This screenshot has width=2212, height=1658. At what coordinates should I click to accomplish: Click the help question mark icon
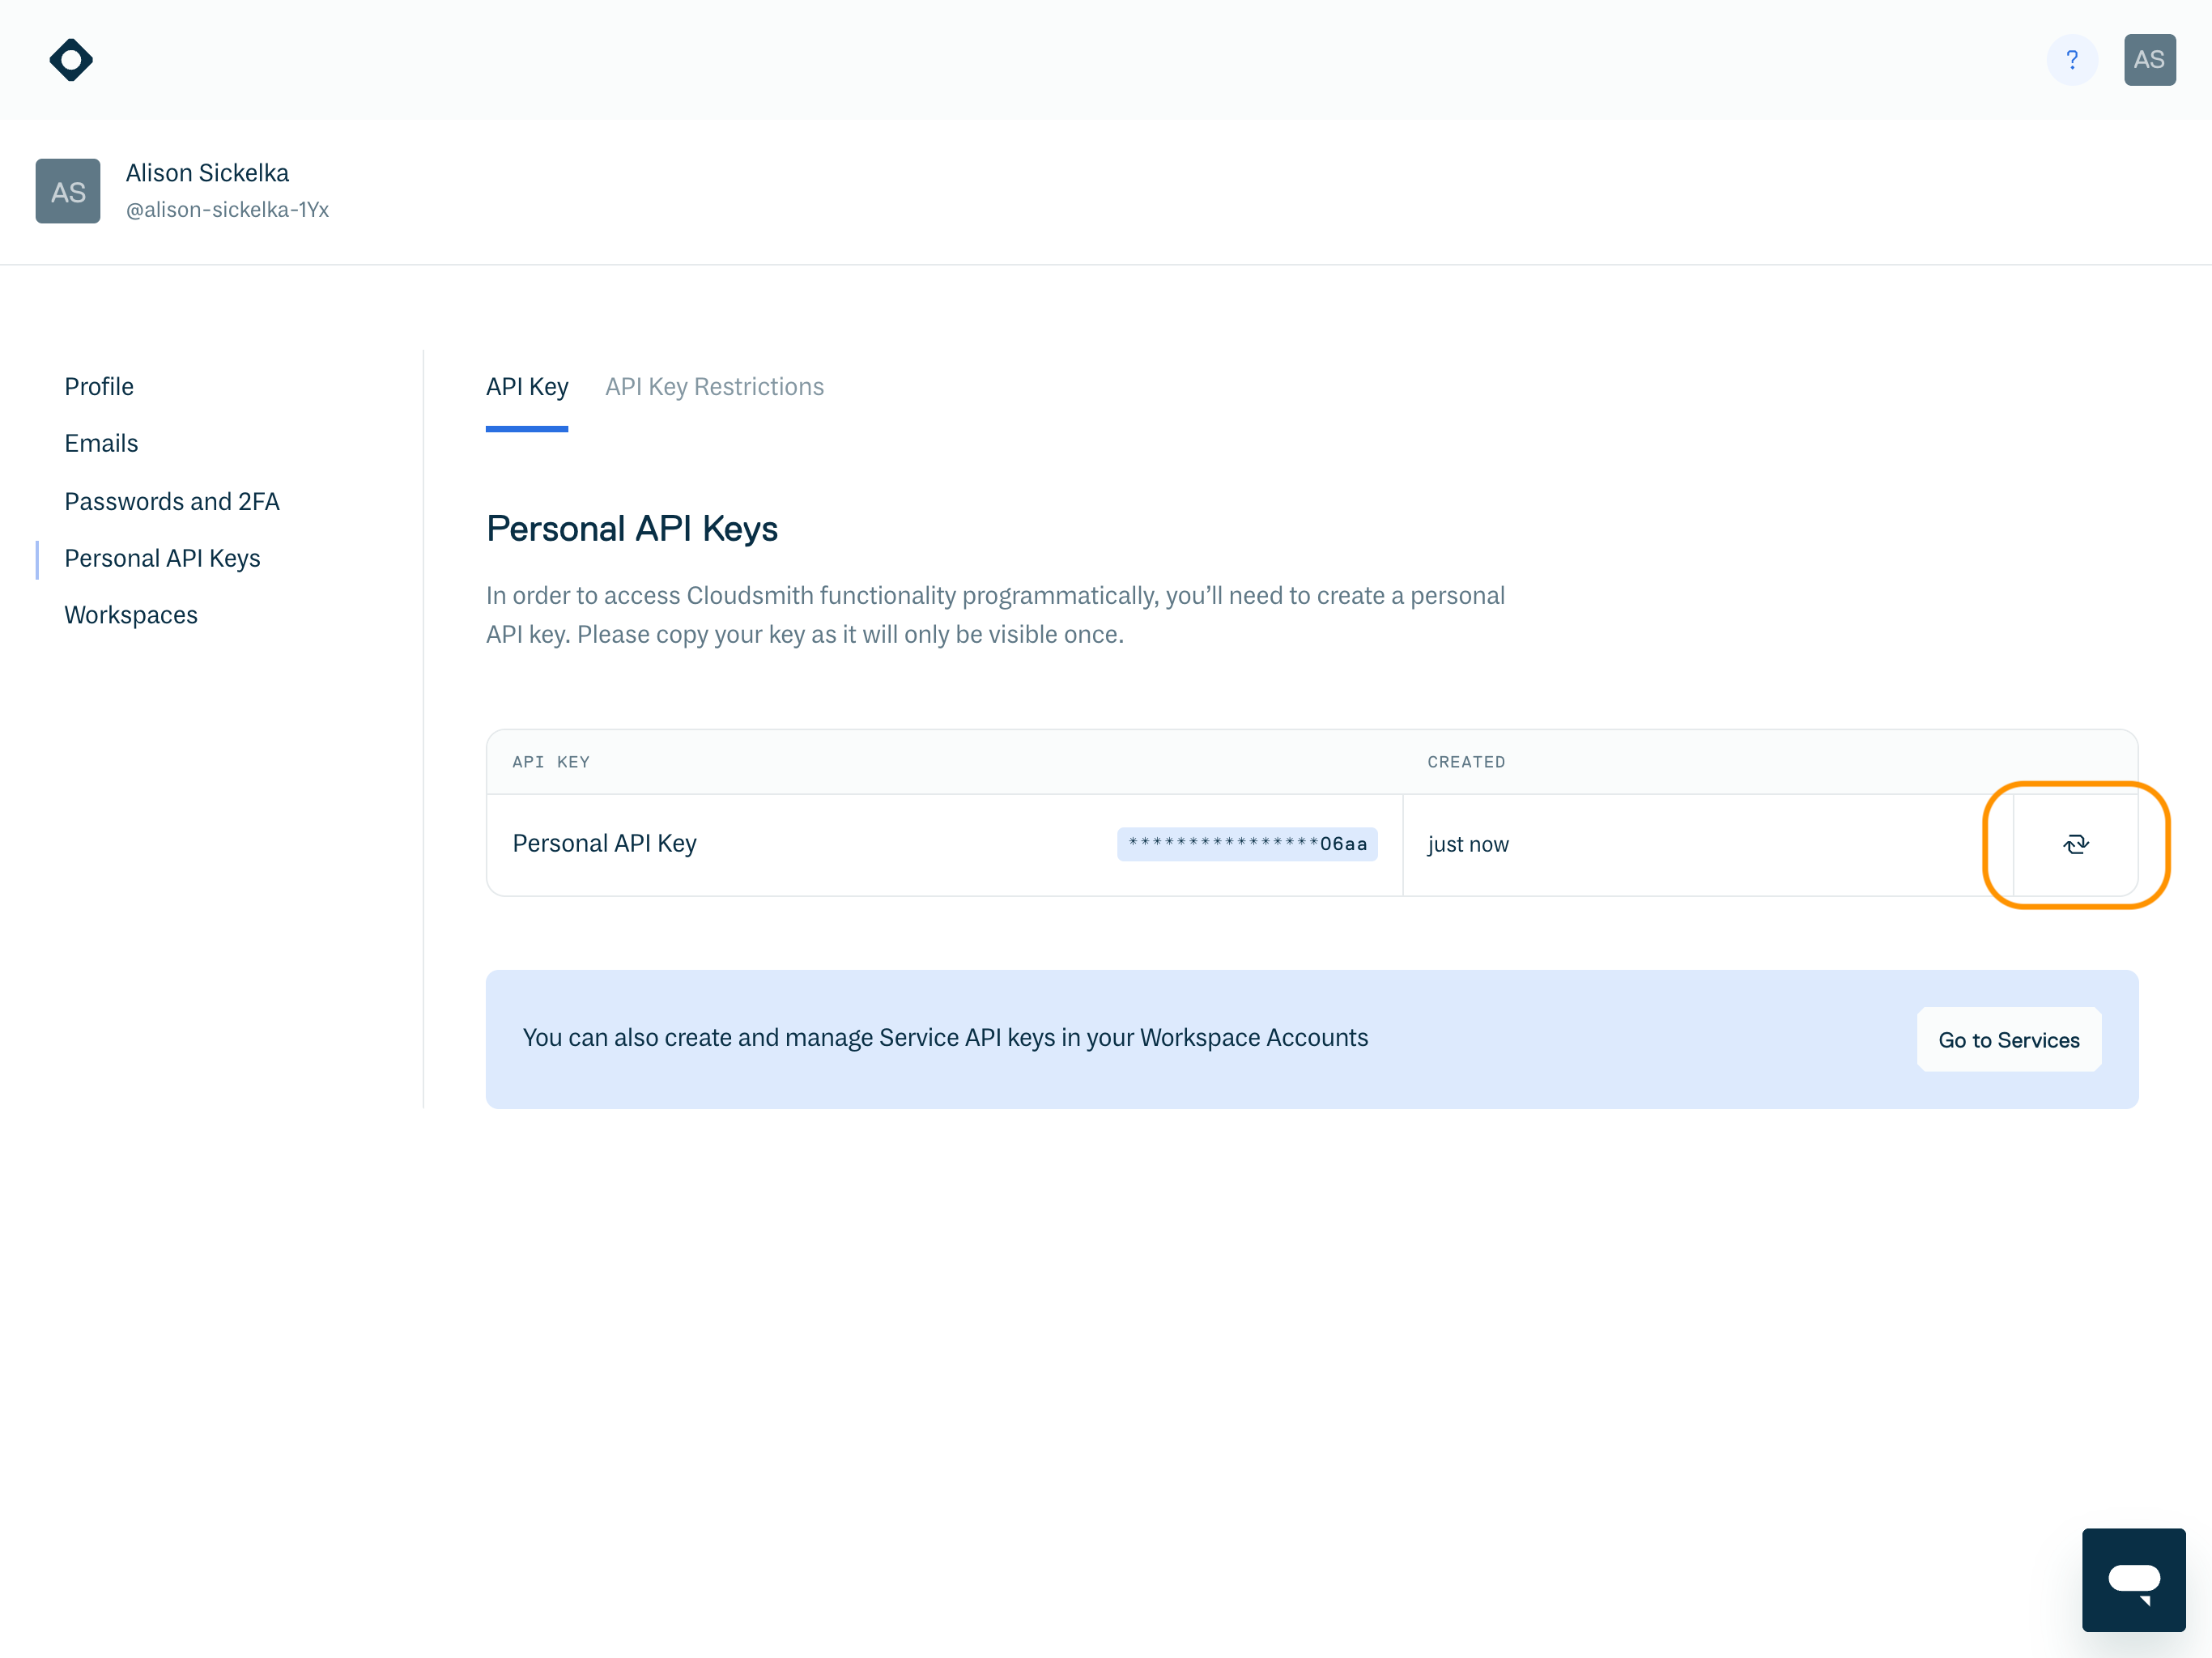click(x=2071, y=57)
